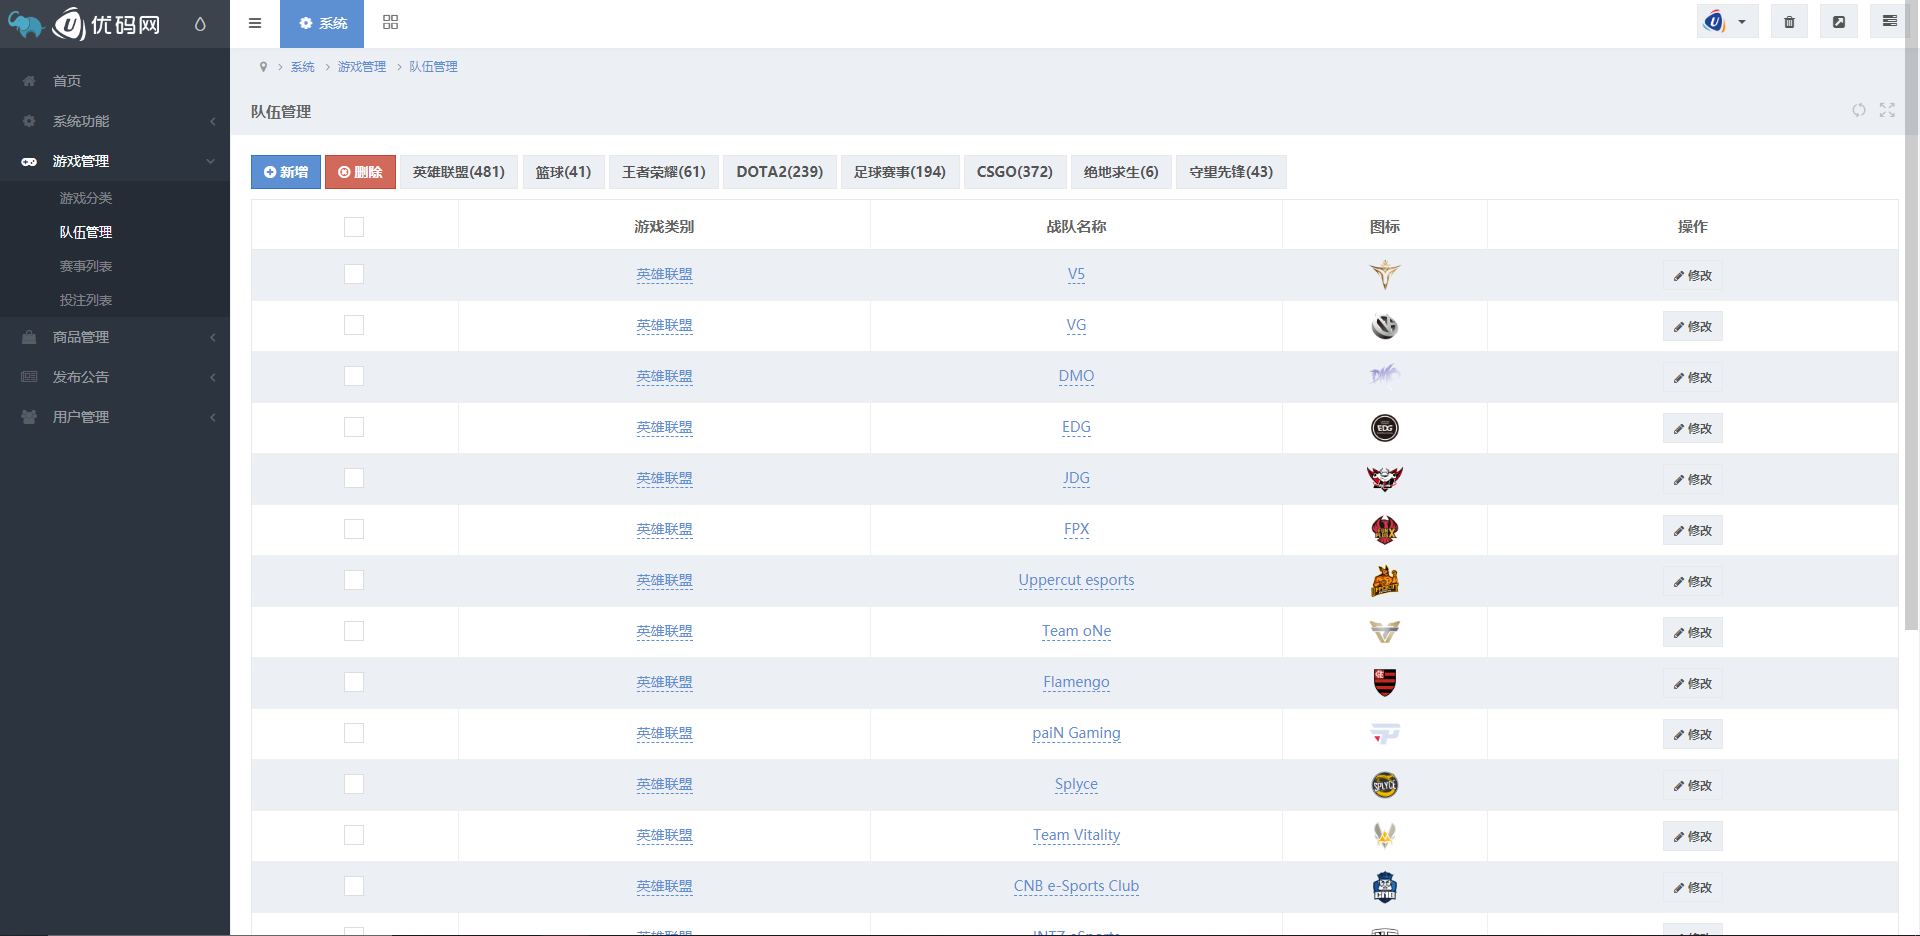Open the right-side list menu icon

pyautogui.click(x=1889, y=22)
